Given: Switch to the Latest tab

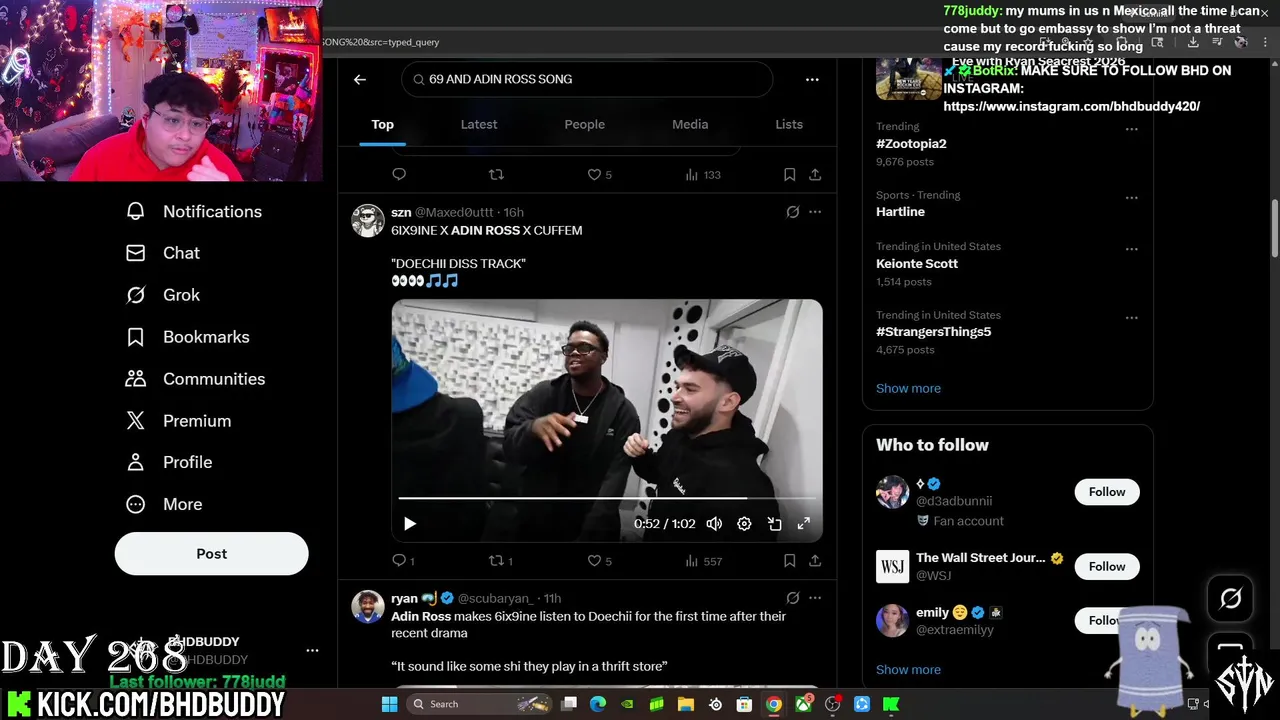Looking at the screenshot, I should (x=479, y=124).
